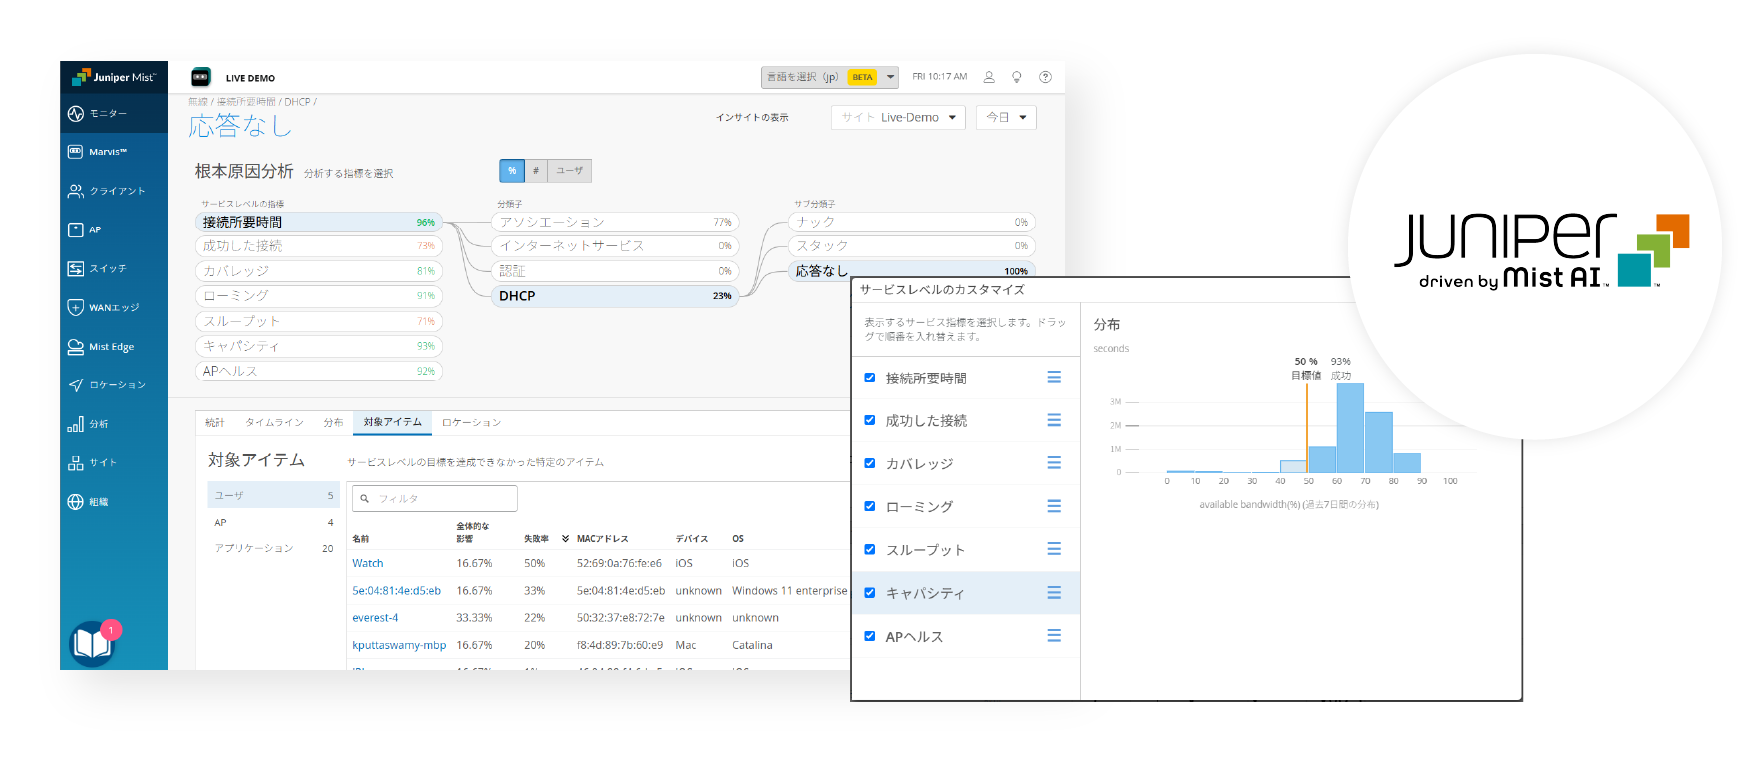This screenshot has width=1760, height=760.
Task: Click the Juniper Mist logo
Action: [x=114, y=77]
